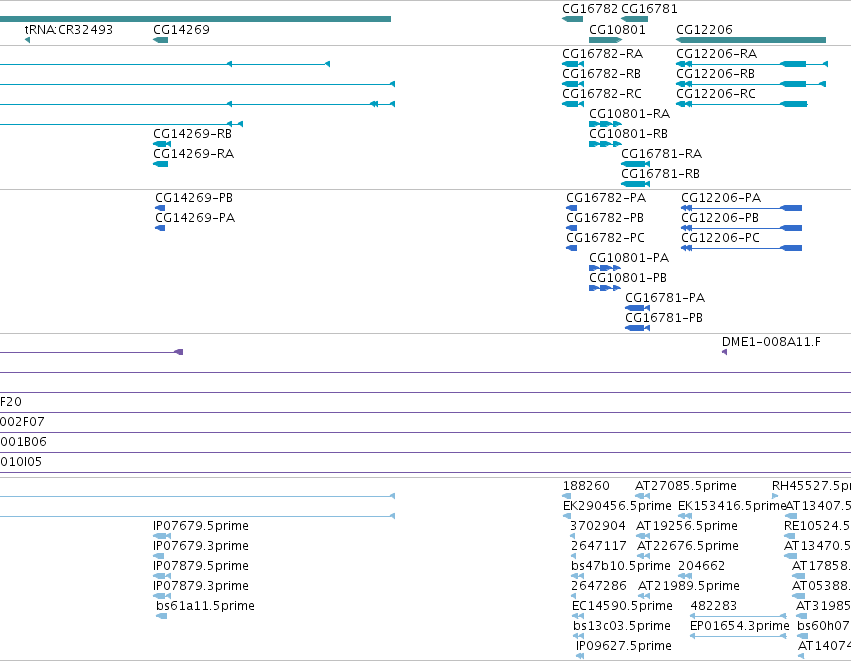Click transcript CG12206-RC label
Viewport: 851px width, 661px height.
pyautogui.click(x=716, y=94)
